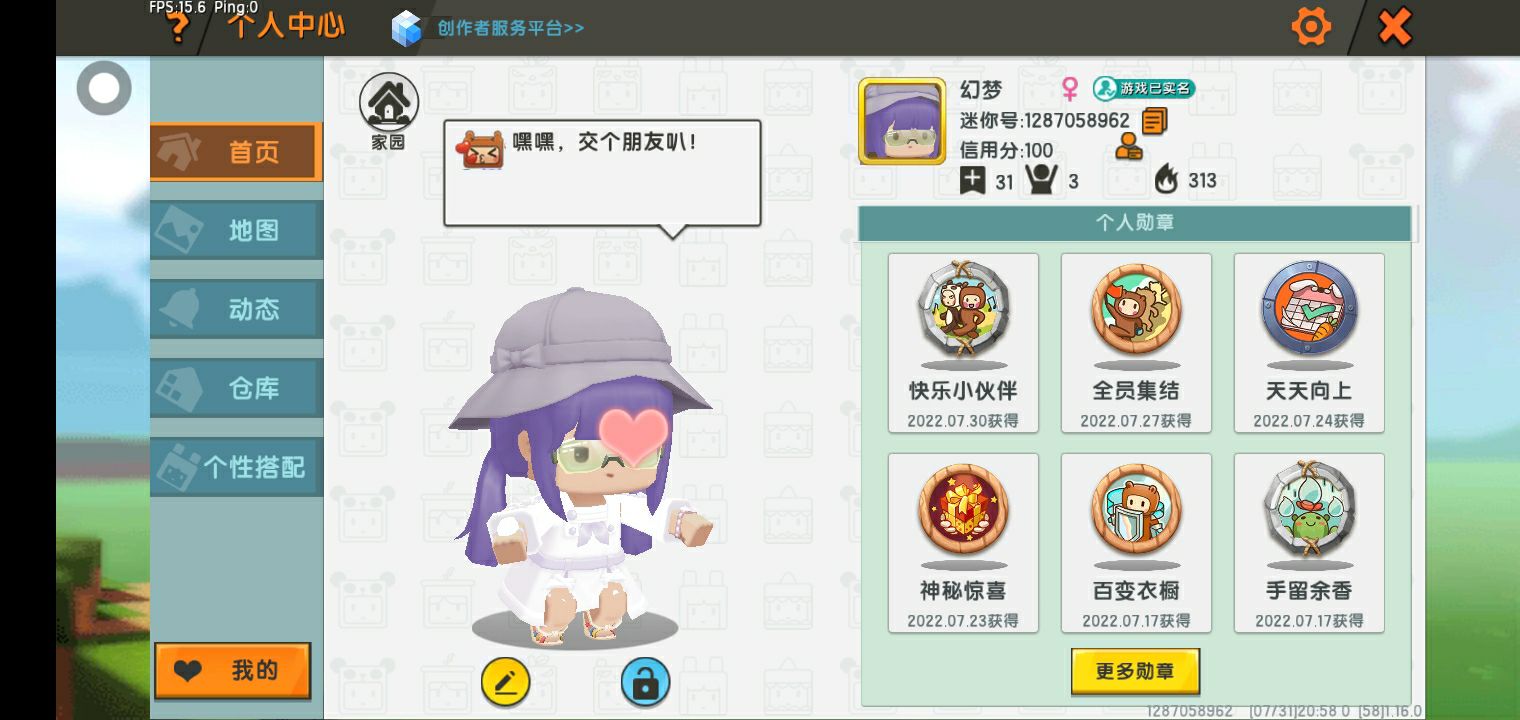Select the 快乐小伙伴 medal
The image size is (1520, 720).
tap(963, 343)
